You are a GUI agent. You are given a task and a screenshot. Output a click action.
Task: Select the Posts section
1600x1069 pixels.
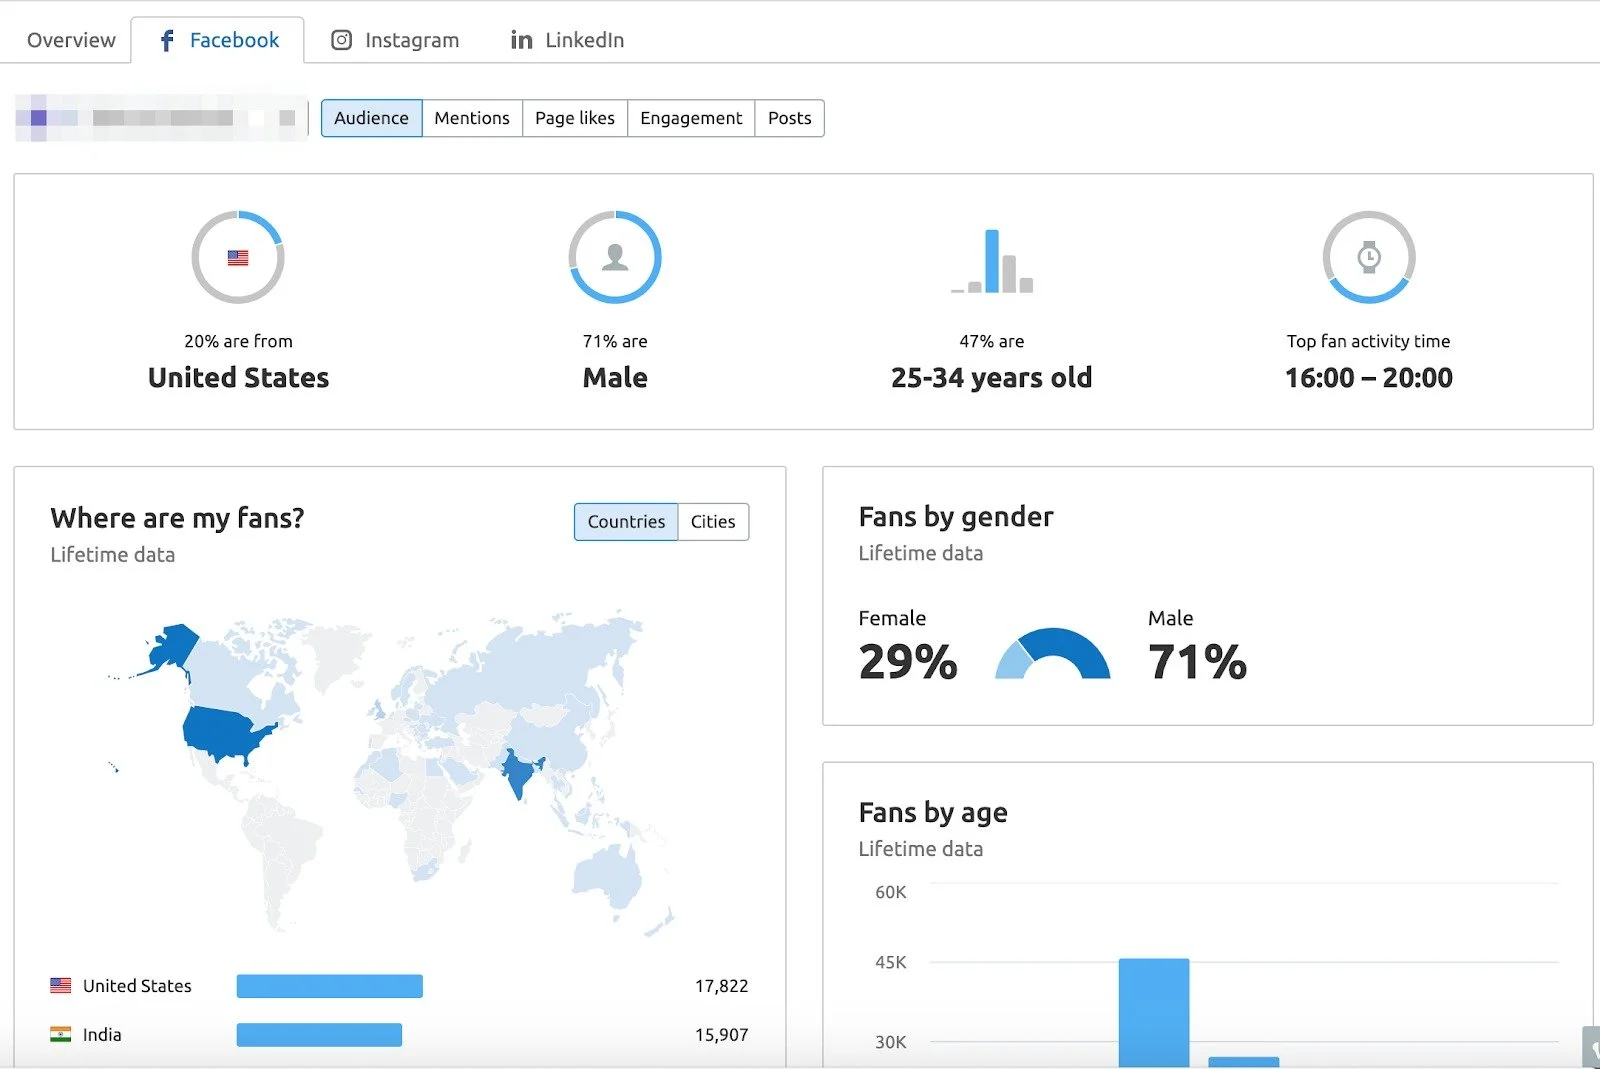coord(789,118)
